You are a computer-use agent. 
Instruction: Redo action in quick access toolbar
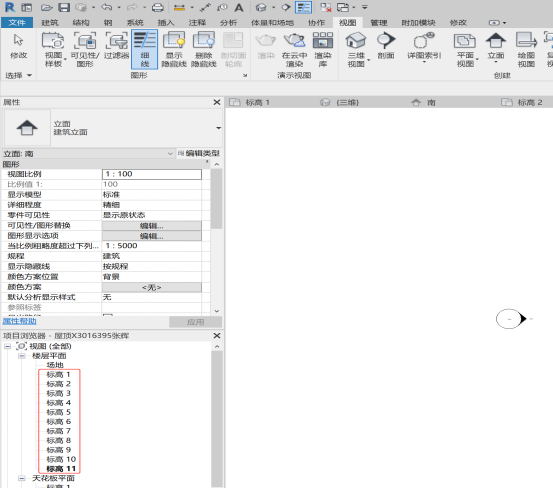(132, 7)
